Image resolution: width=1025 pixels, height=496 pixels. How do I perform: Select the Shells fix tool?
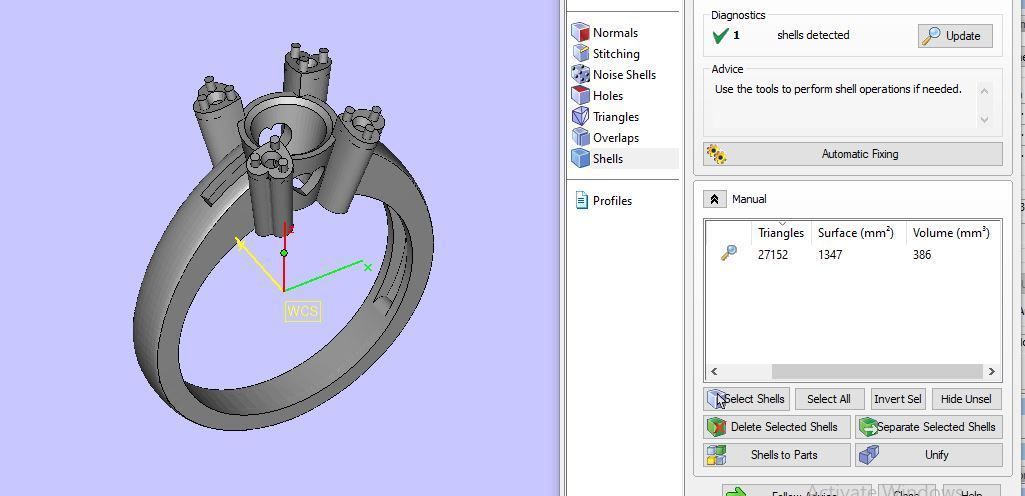click(624, 159)
